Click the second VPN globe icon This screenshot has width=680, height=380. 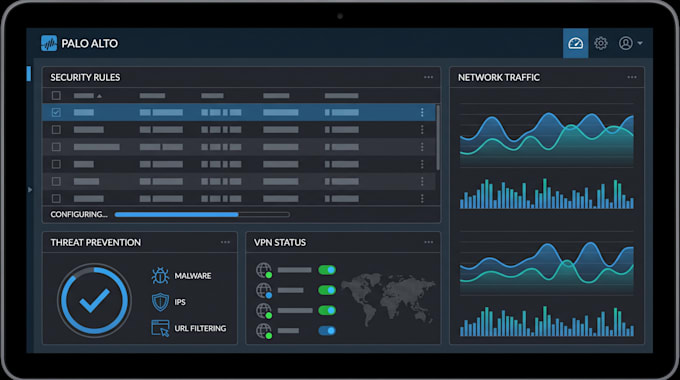[264, 290]
